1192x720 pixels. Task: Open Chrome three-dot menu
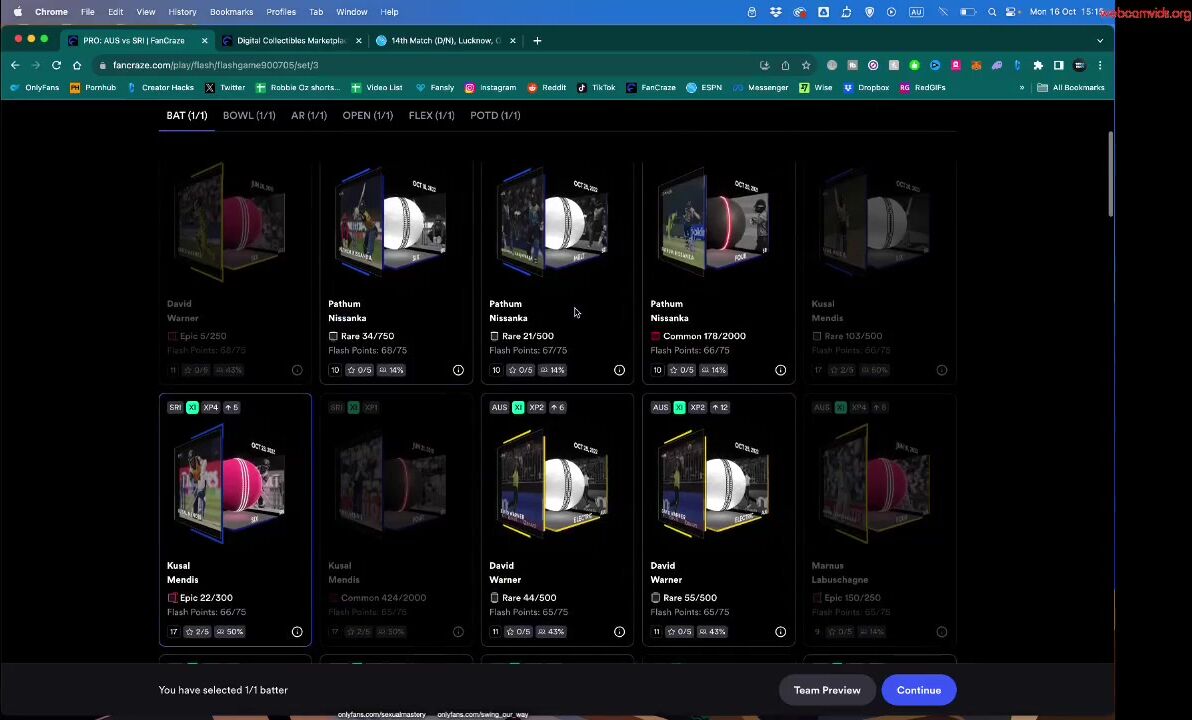coord(1100,65)
